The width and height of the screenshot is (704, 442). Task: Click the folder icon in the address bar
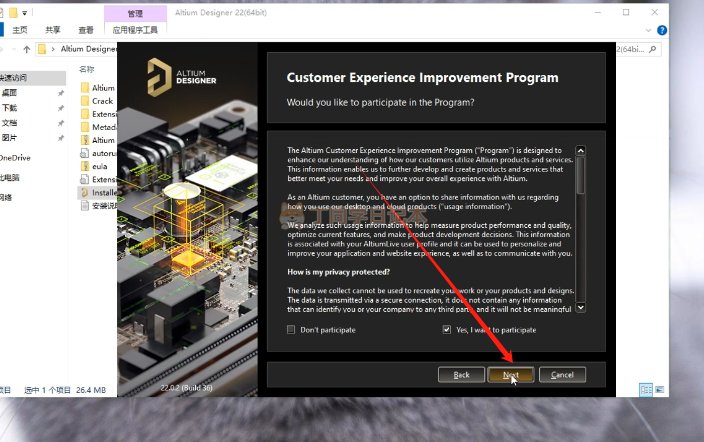point(42,49)
